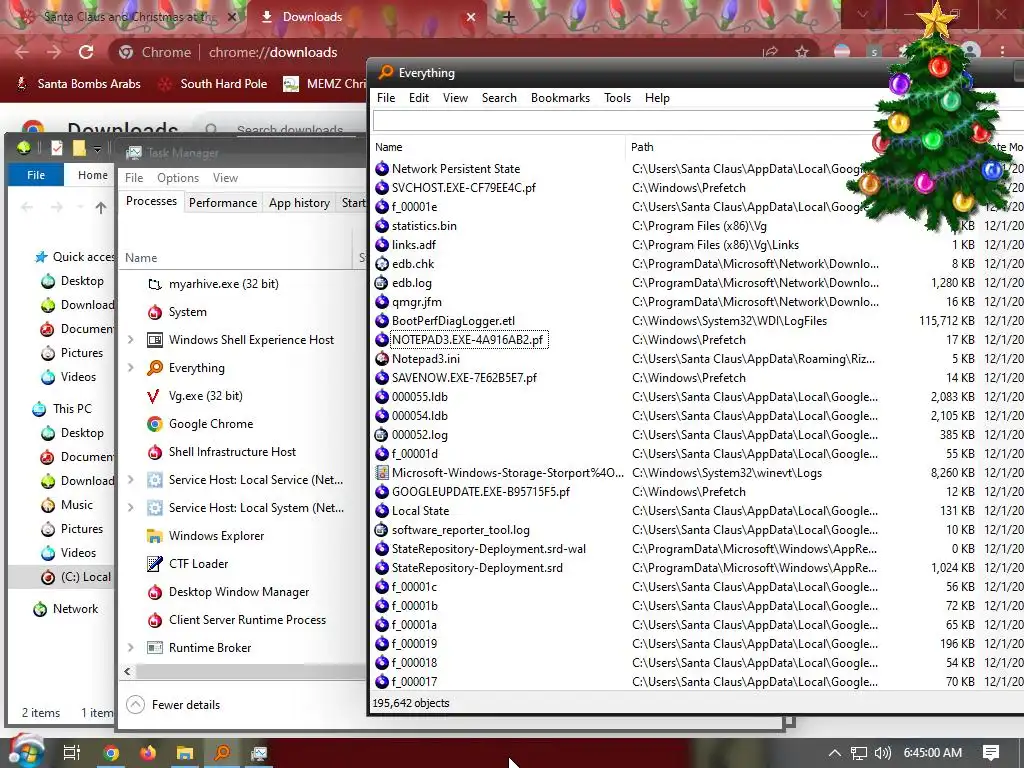
Task: Select the edb.chk file icon
Action: tap(382, 264)
